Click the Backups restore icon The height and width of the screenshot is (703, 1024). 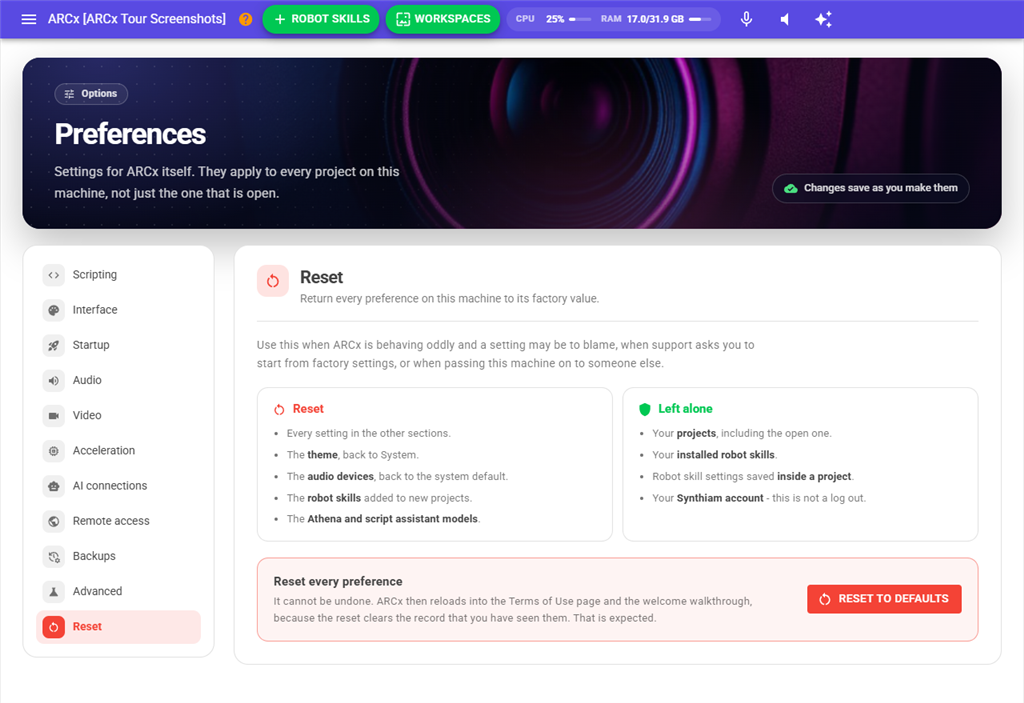[x=54, y=557]
